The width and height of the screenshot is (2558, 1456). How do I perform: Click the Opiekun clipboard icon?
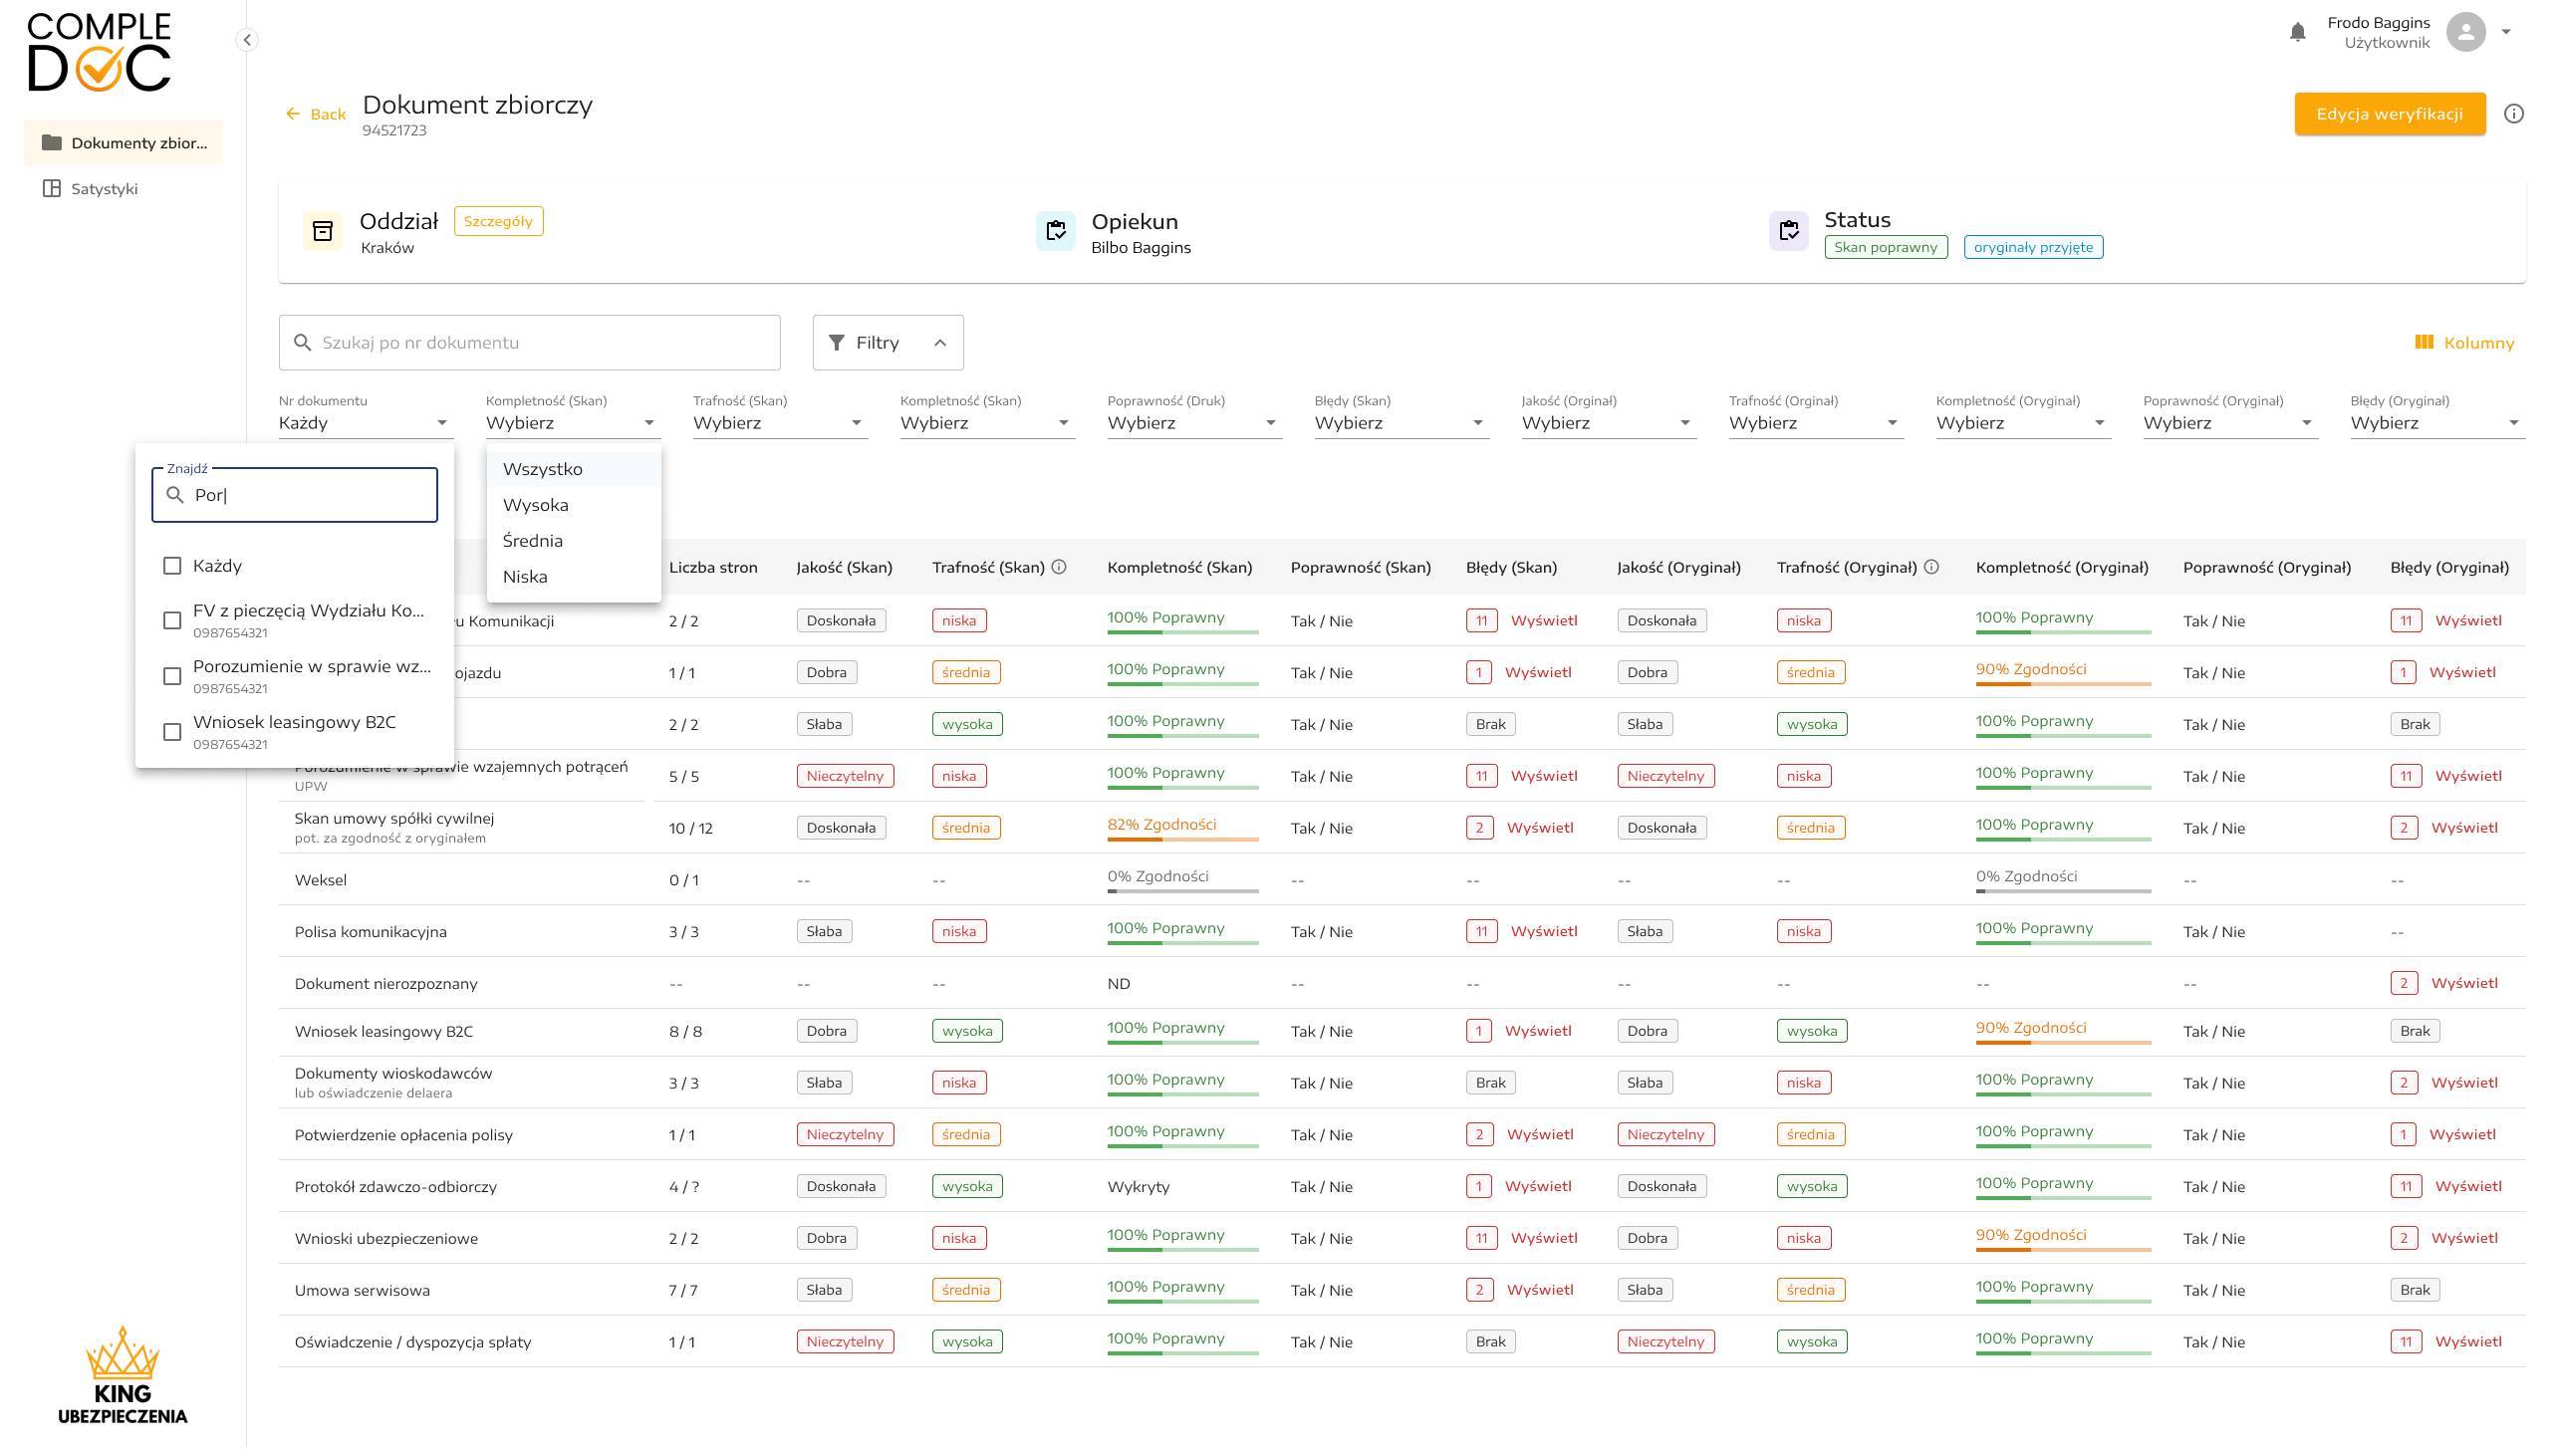pyautogui.click(x=1055, y=232)
